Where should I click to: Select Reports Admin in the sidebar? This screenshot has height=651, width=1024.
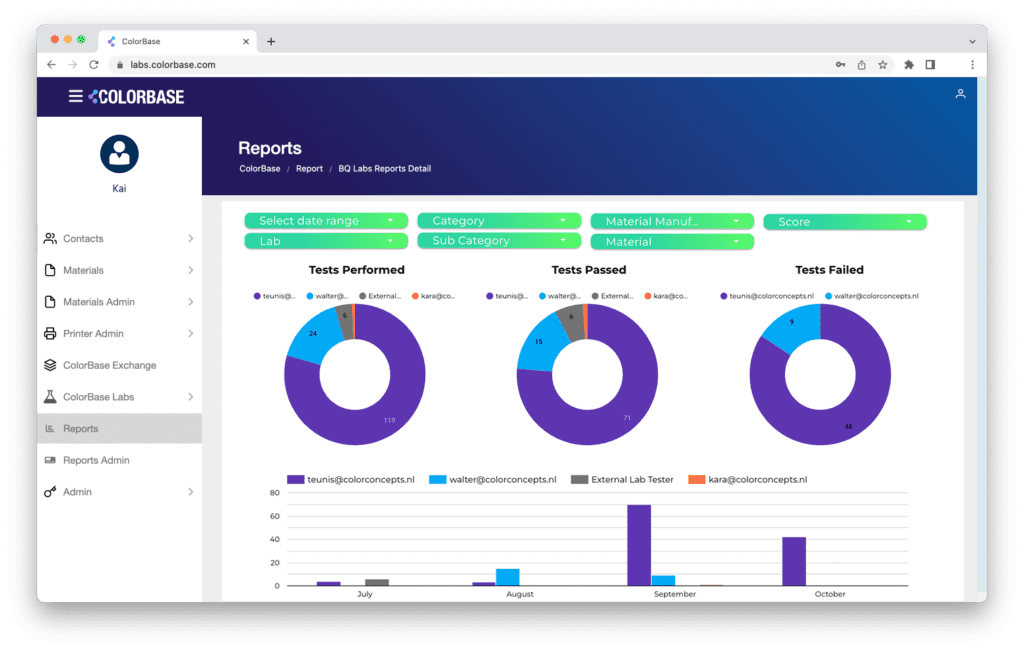click(x=119, y=460)
